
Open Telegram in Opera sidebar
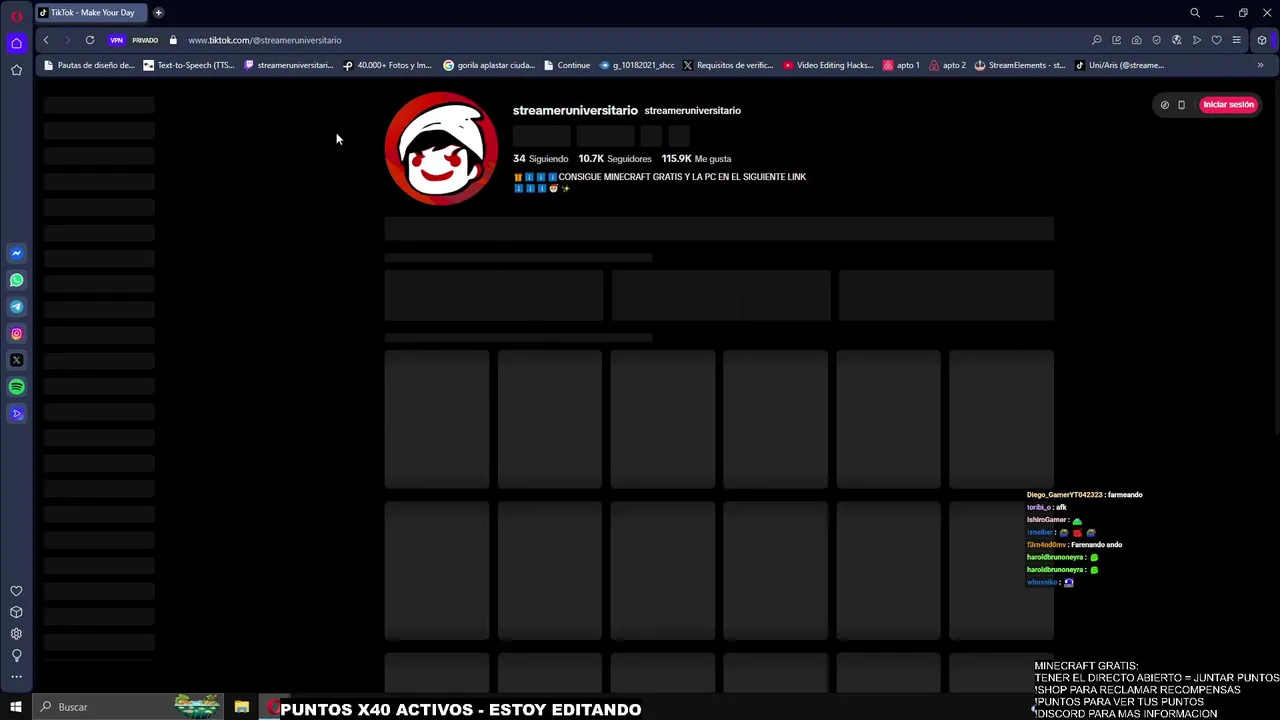(x=16, y=307)
